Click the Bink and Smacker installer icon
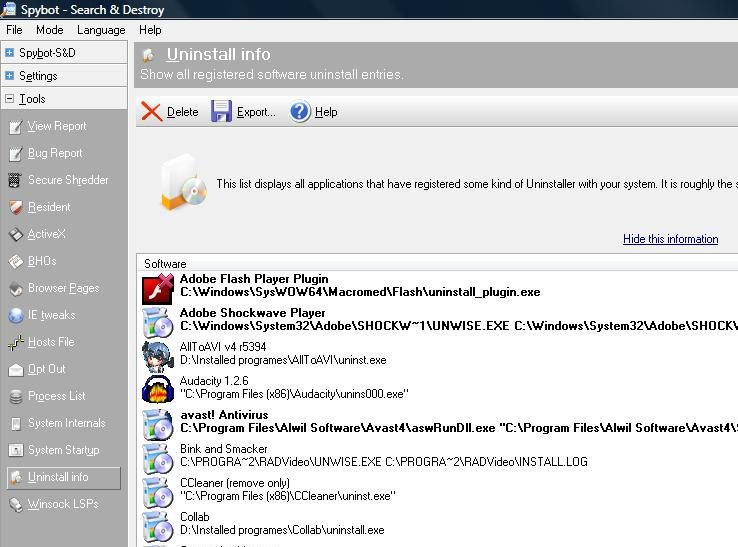 pos(158,458)
